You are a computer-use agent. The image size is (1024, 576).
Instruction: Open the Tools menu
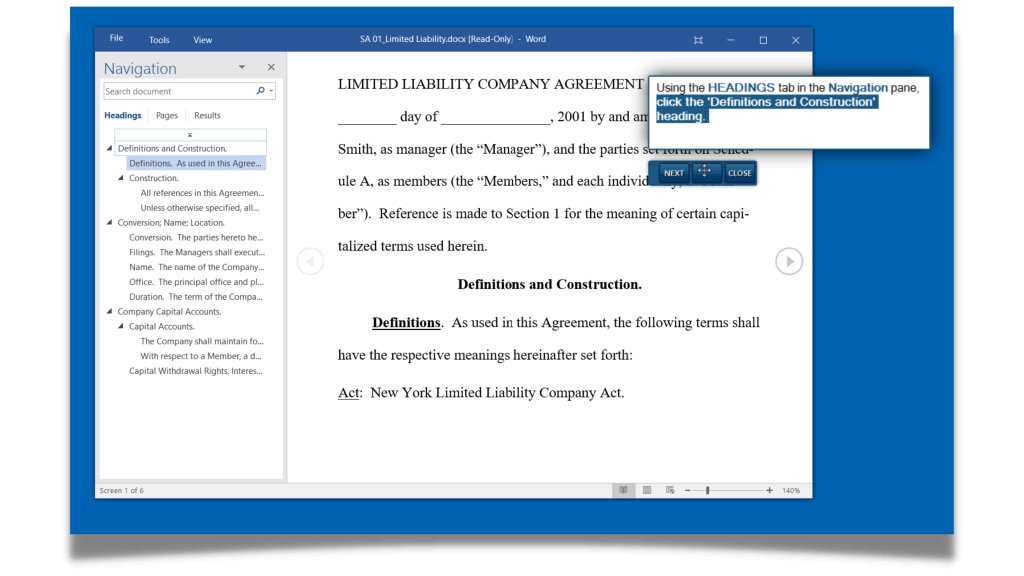(158, 39)
